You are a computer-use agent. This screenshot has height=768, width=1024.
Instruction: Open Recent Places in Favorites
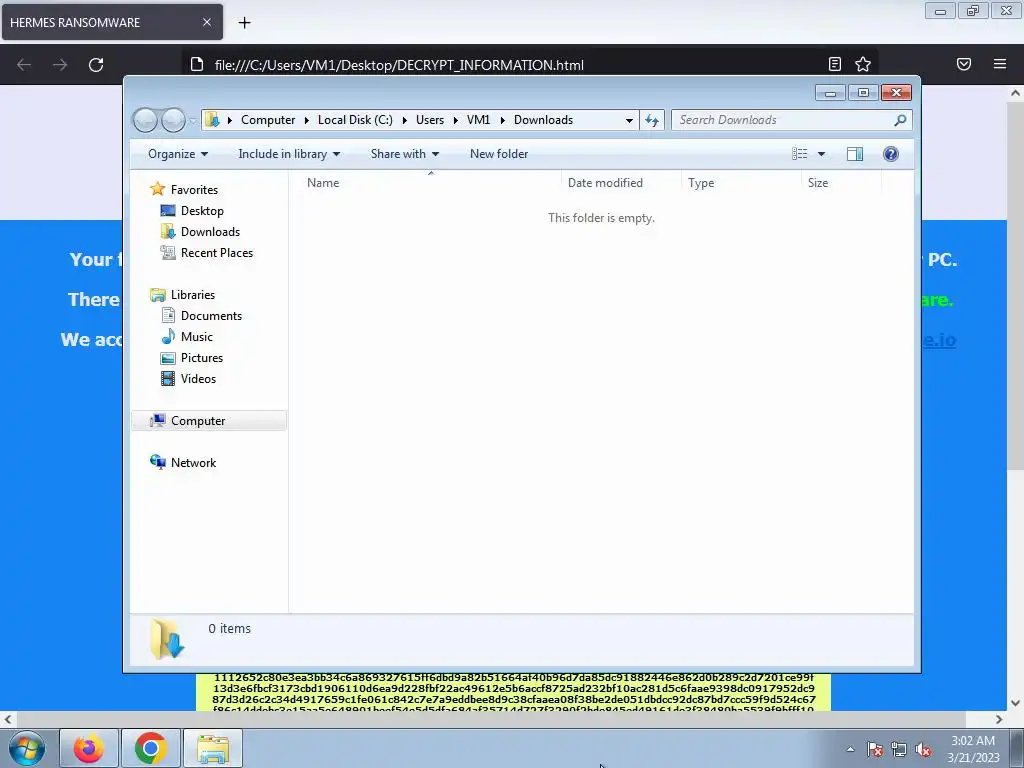click(x=216, y=253)
